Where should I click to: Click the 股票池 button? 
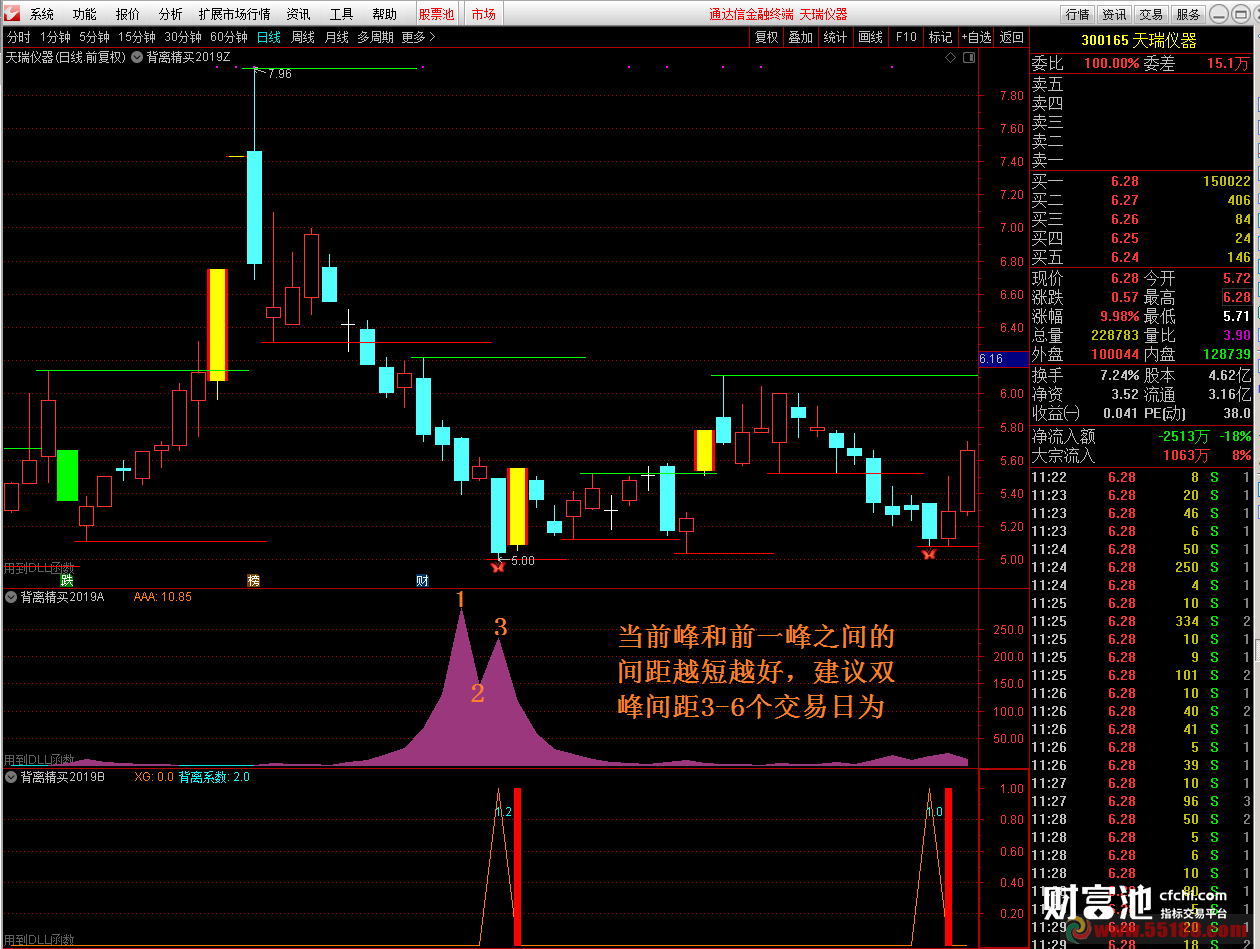(436, 14)
